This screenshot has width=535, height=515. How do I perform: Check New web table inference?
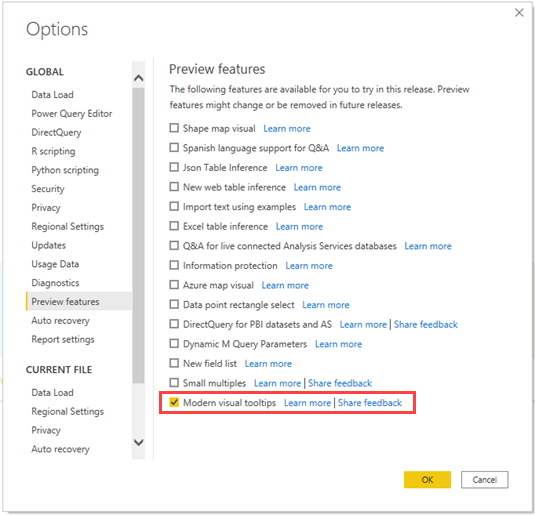[x=174, y=187]
